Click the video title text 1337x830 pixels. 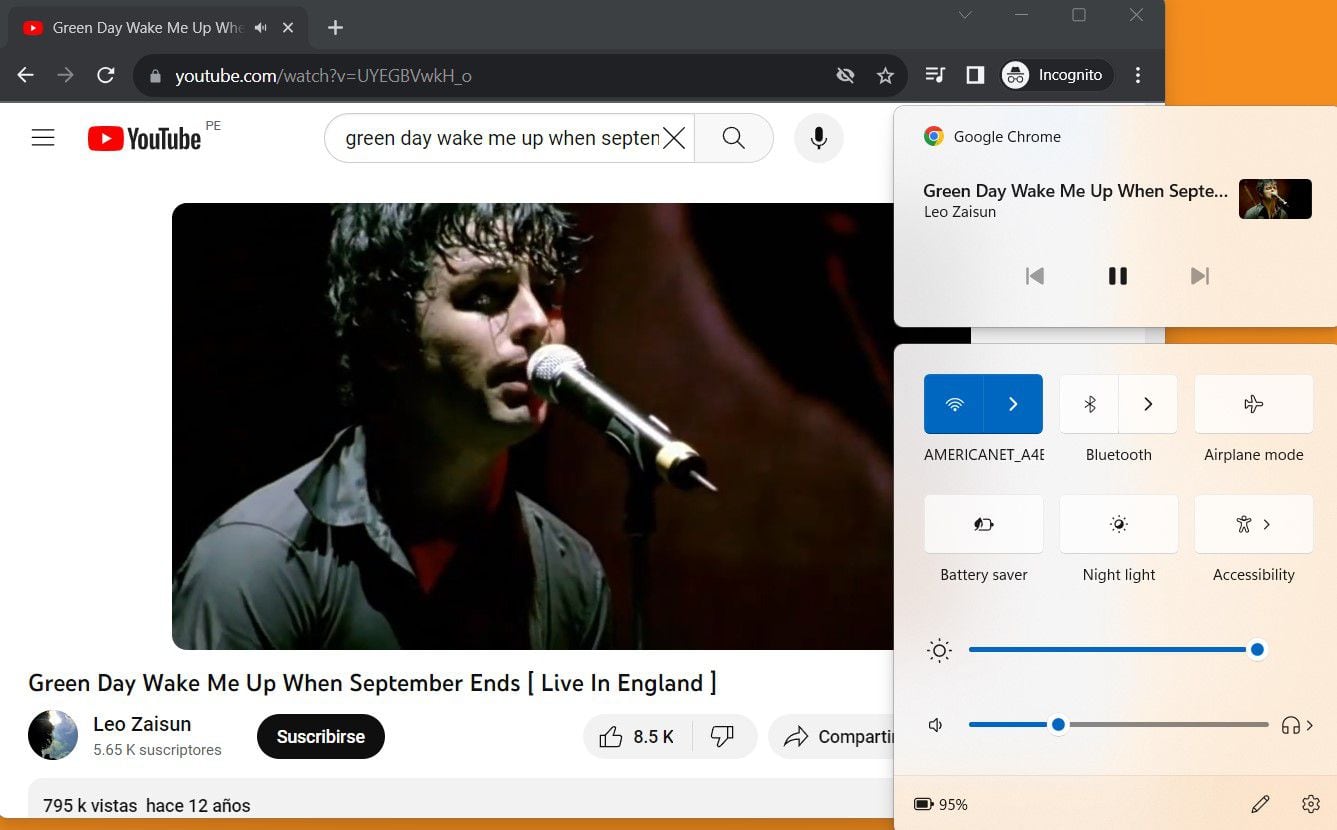[x=372, y=683]
